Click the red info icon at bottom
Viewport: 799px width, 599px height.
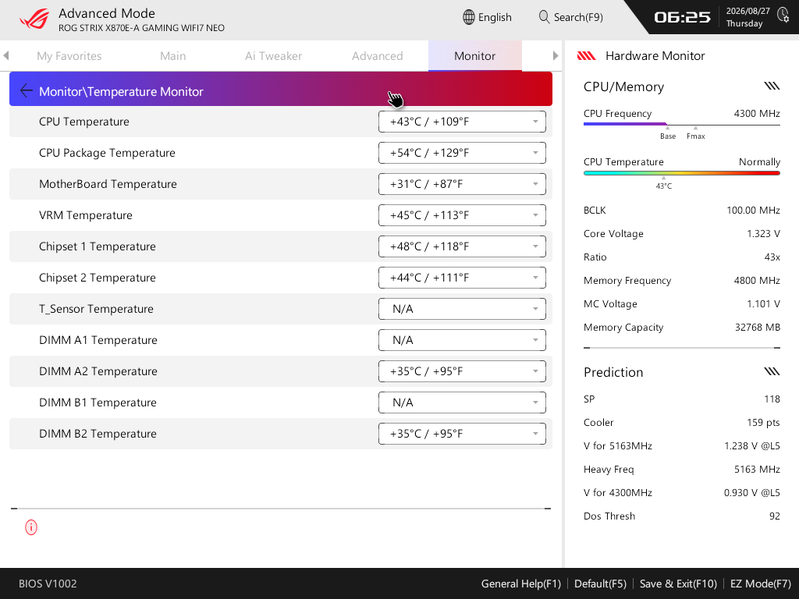31,527
